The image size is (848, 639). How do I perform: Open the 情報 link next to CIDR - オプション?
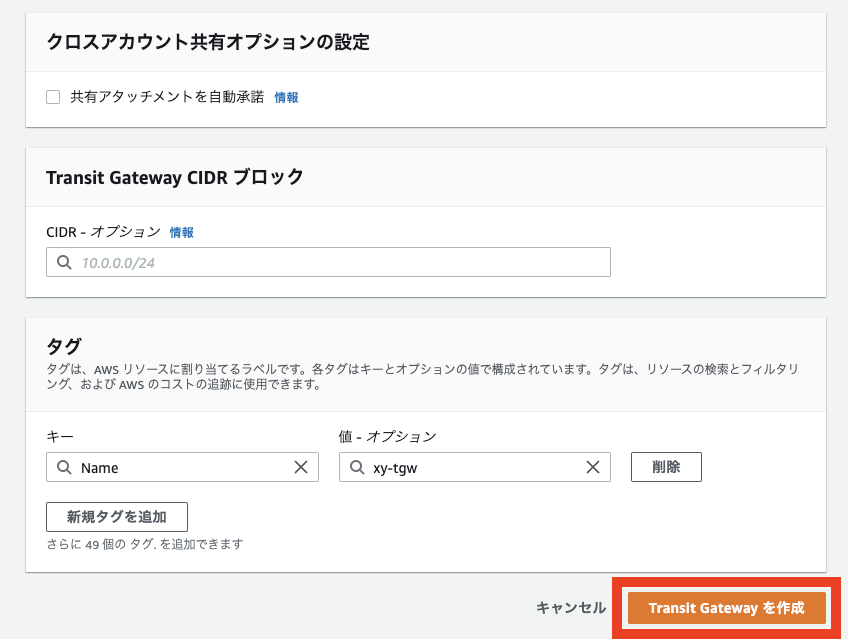182,231
